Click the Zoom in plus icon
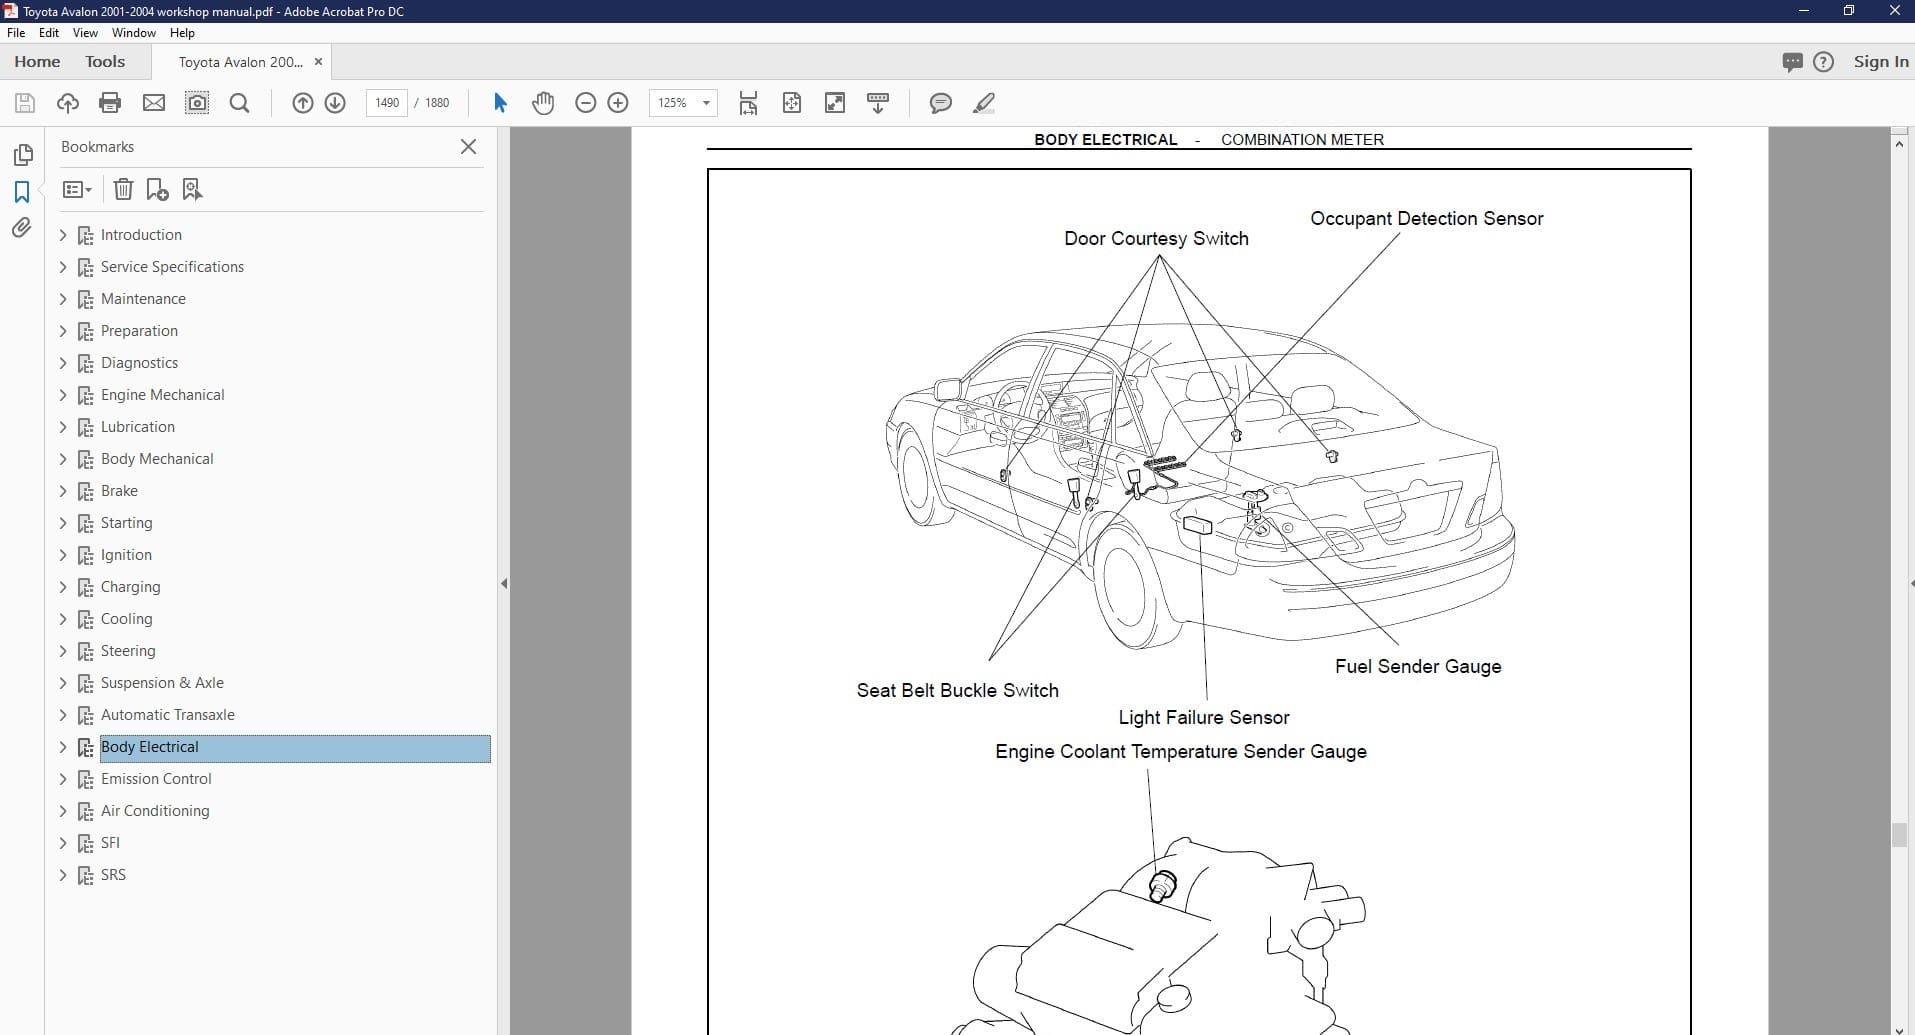This screenshot has width=1915, height=1035. click(618, 103)
